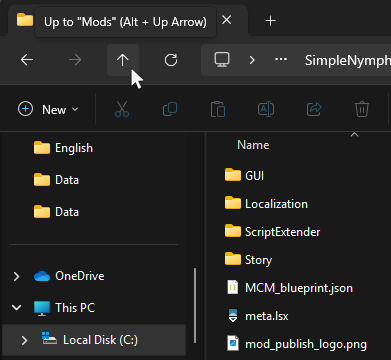Click the OneDrive cloud icon
Screen dimensions: 391x360
point(42,276)
